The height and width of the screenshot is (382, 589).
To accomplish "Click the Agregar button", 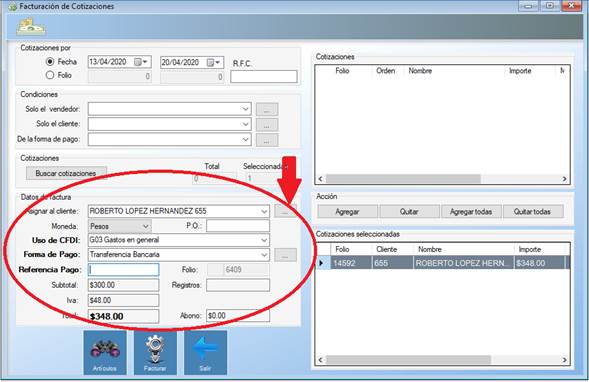I will (347, 211).
